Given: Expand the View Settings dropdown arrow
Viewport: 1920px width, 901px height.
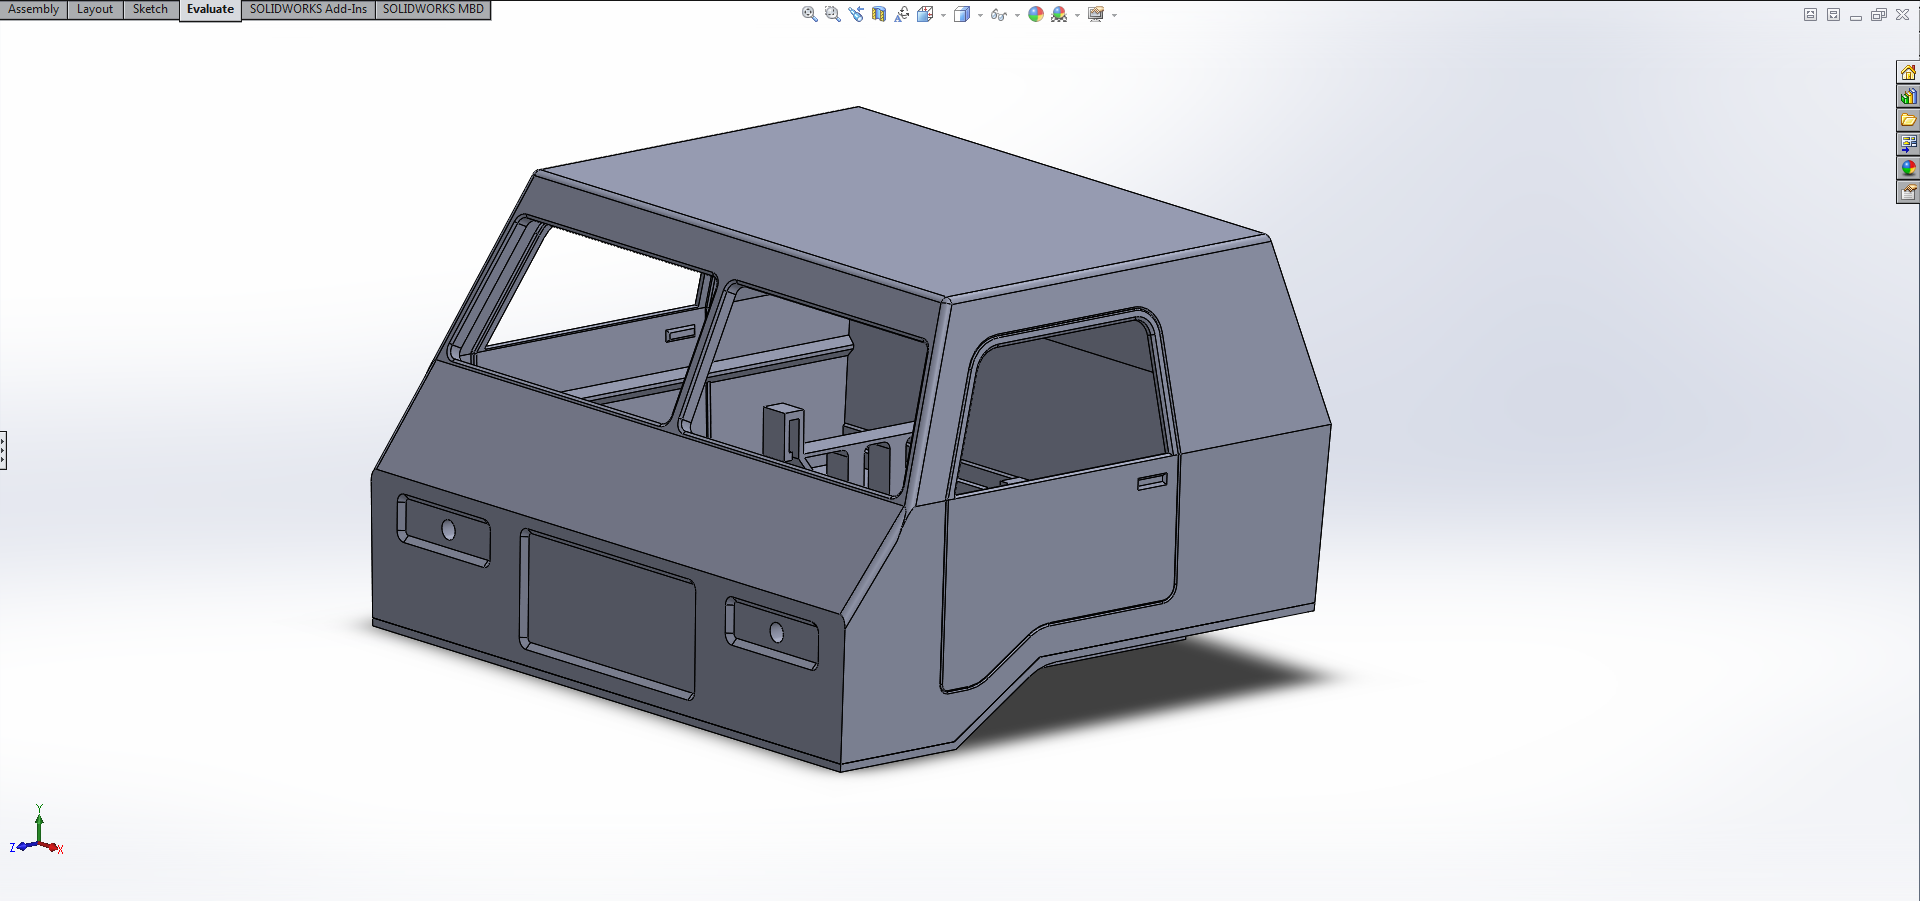Looking at the screenshot, I should [x=1114, y=15].
